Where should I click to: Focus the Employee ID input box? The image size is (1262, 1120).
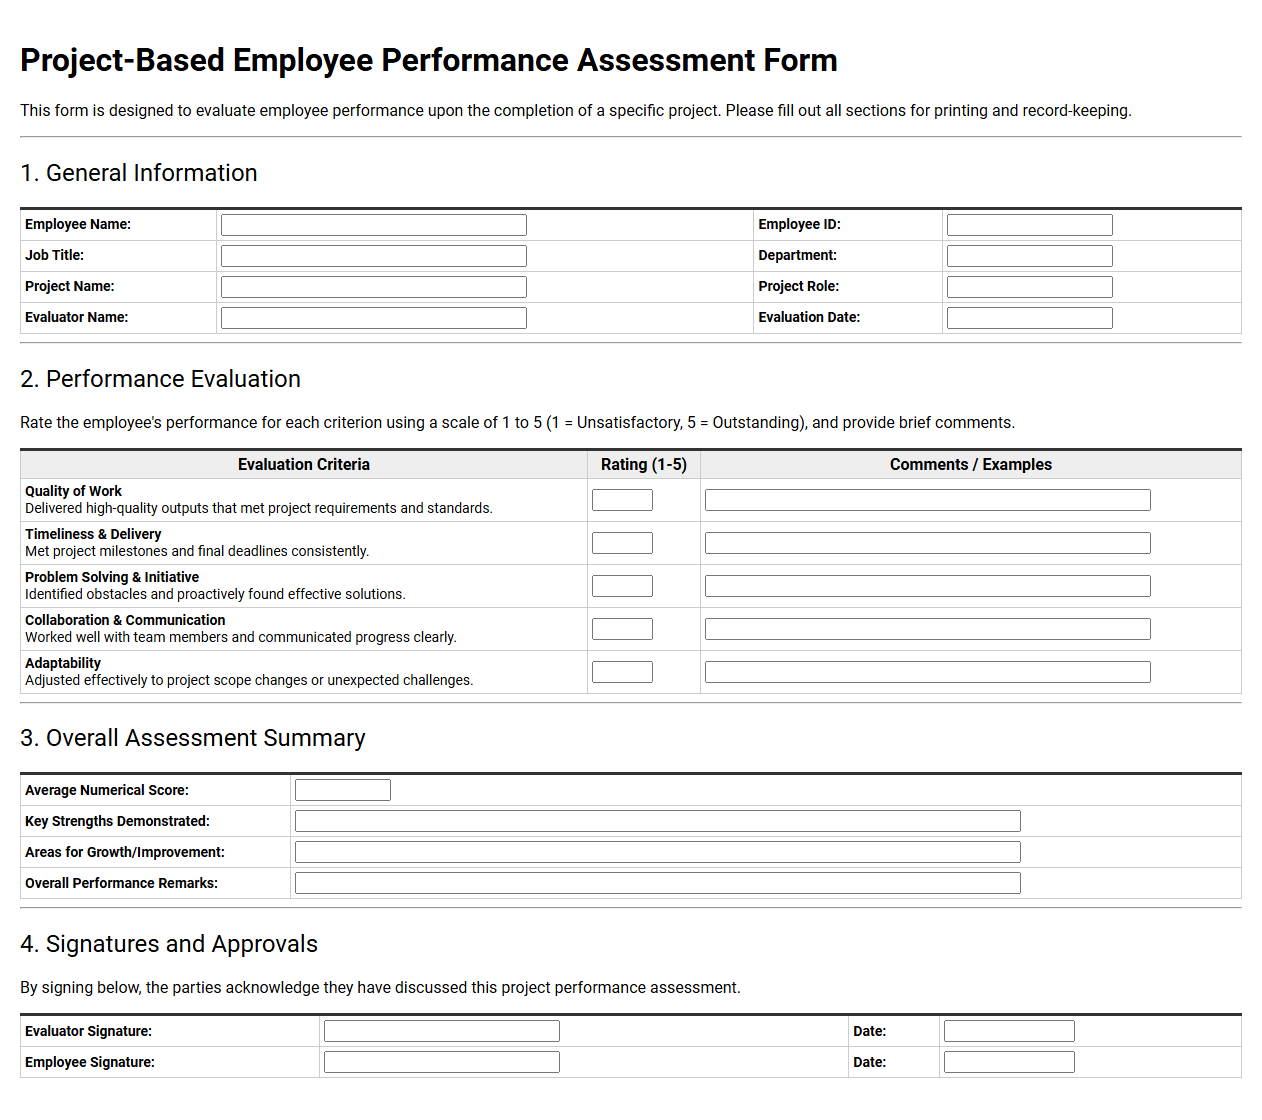tap(1029, 225)
